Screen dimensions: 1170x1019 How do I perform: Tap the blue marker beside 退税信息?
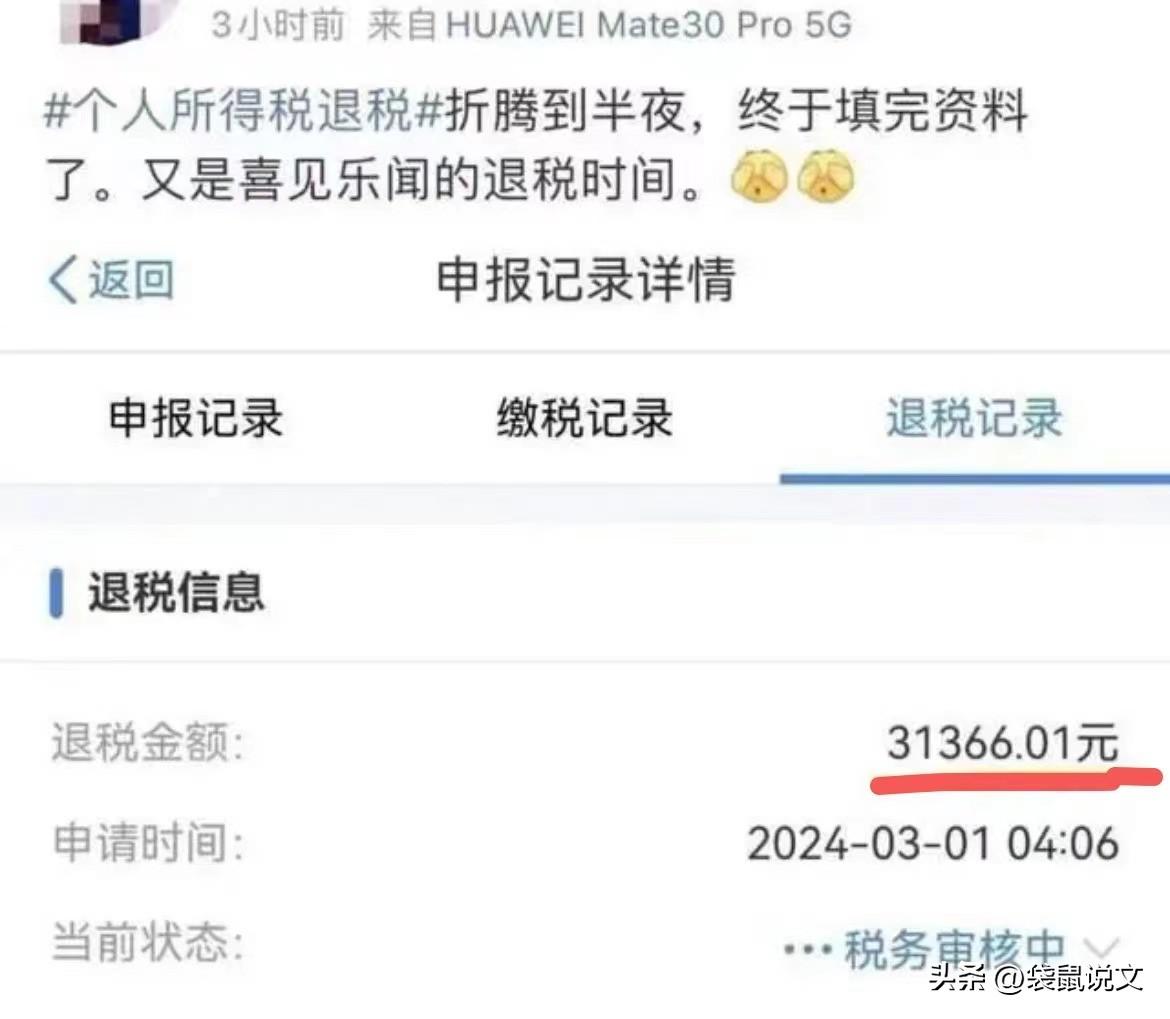56,593
